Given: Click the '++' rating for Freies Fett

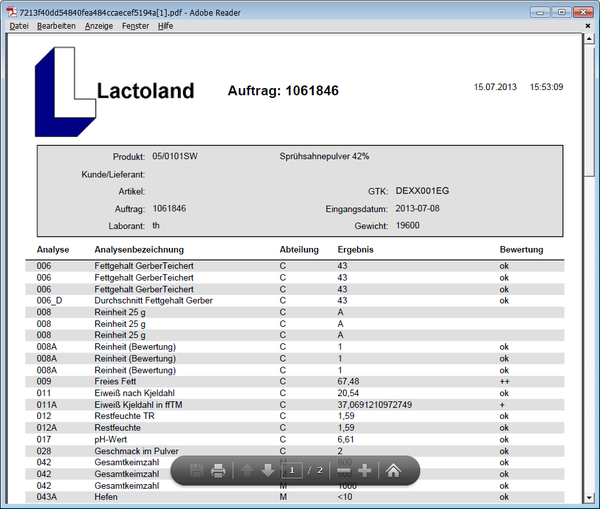Looking at the screenshot, I should pyautogui.click(x=504, y=382).
